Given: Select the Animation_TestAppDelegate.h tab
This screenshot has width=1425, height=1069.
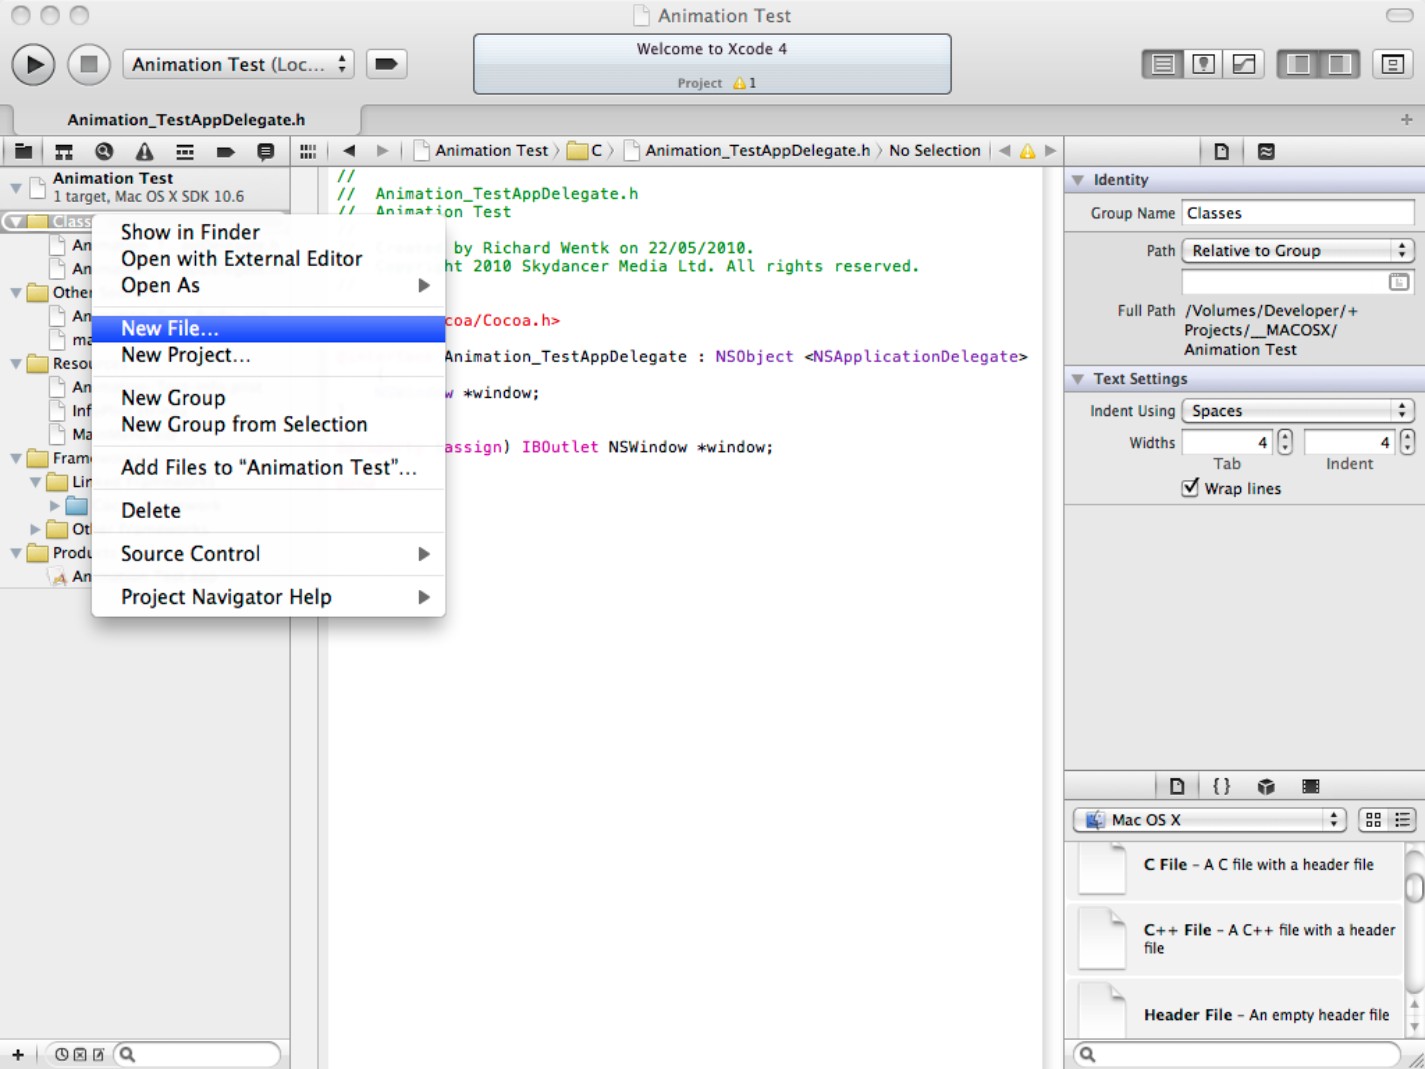Looking at the screenshot, I should 186,119.
